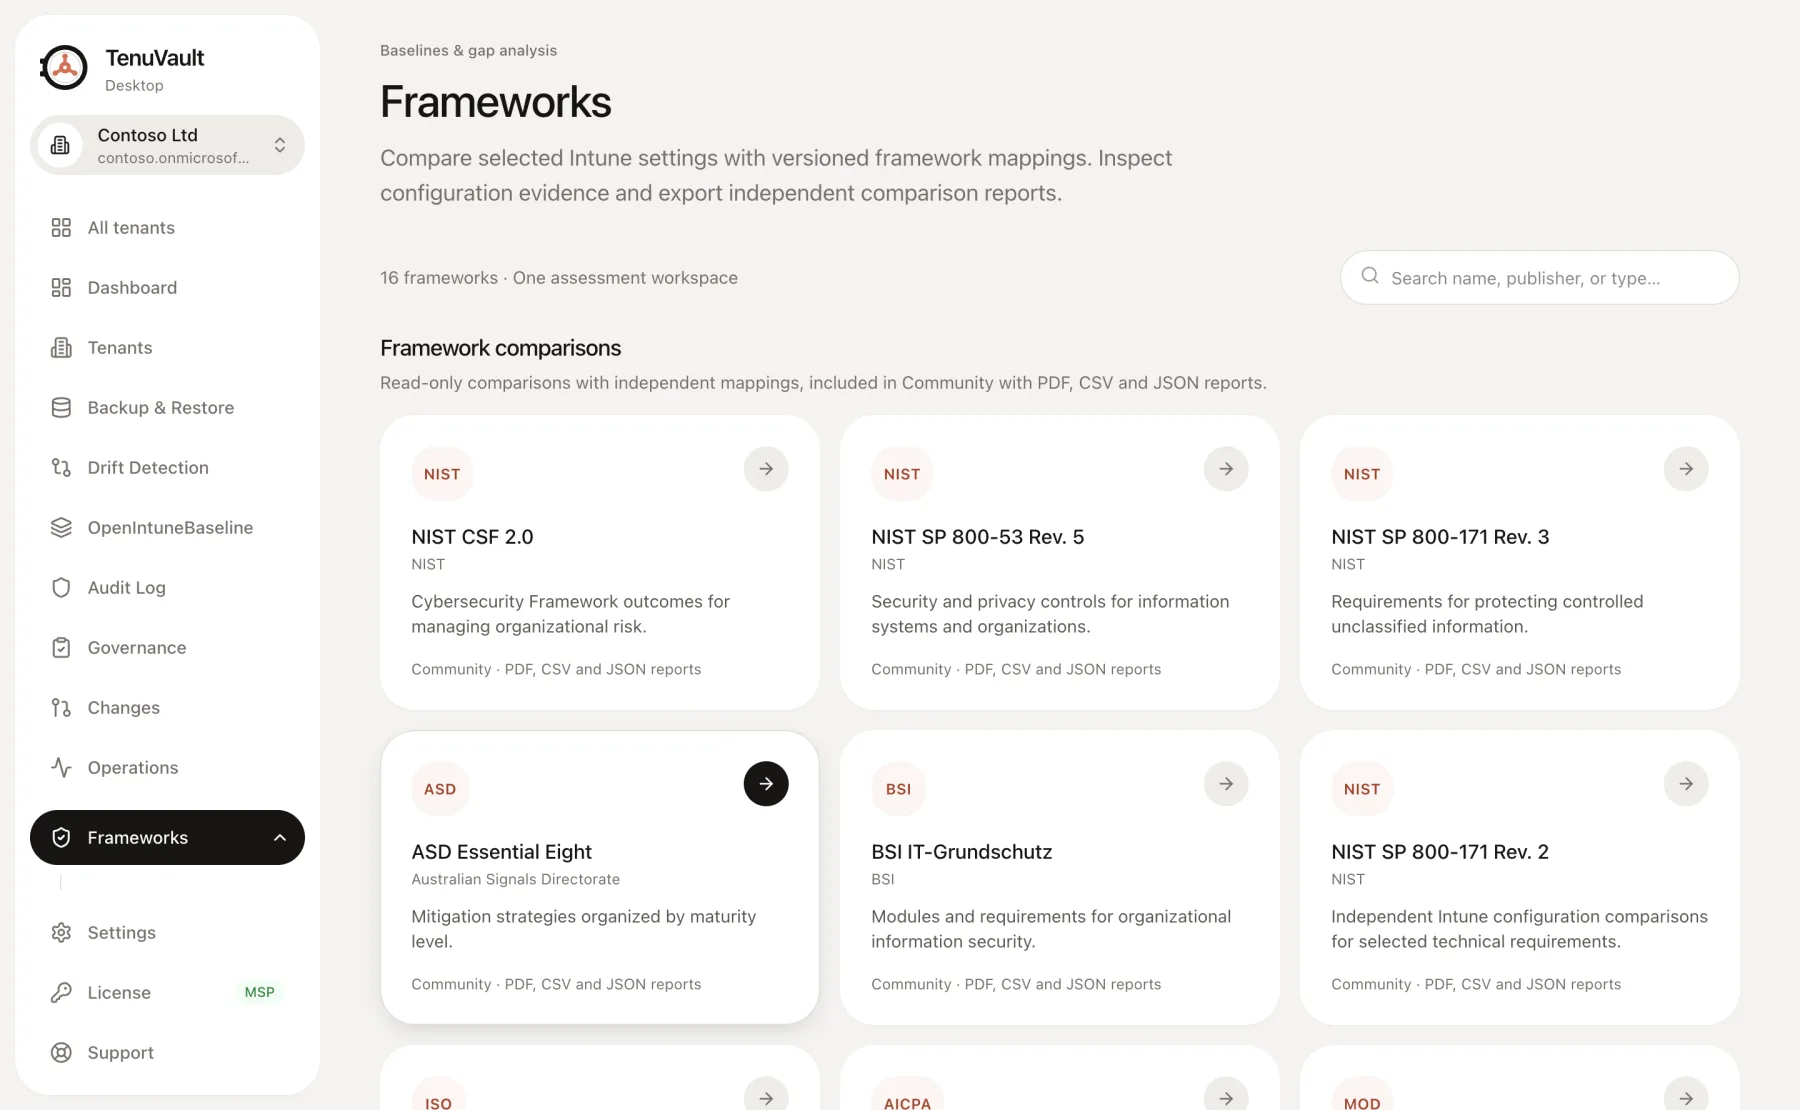Click the Baselines & gap analysis breadcrumb

(468, 50)
